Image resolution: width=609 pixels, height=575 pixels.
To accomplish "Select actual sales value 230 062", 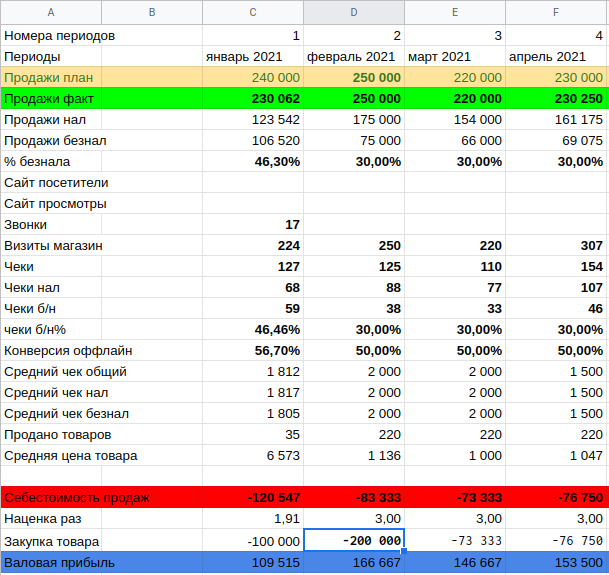I will (253, 98).
